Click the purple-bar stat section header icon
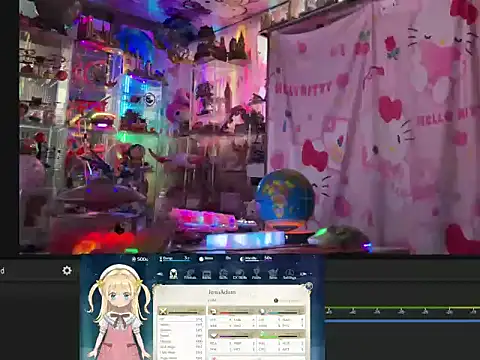Screen dimensions: 480x360 pyautogui.click(x=214, y=335)
